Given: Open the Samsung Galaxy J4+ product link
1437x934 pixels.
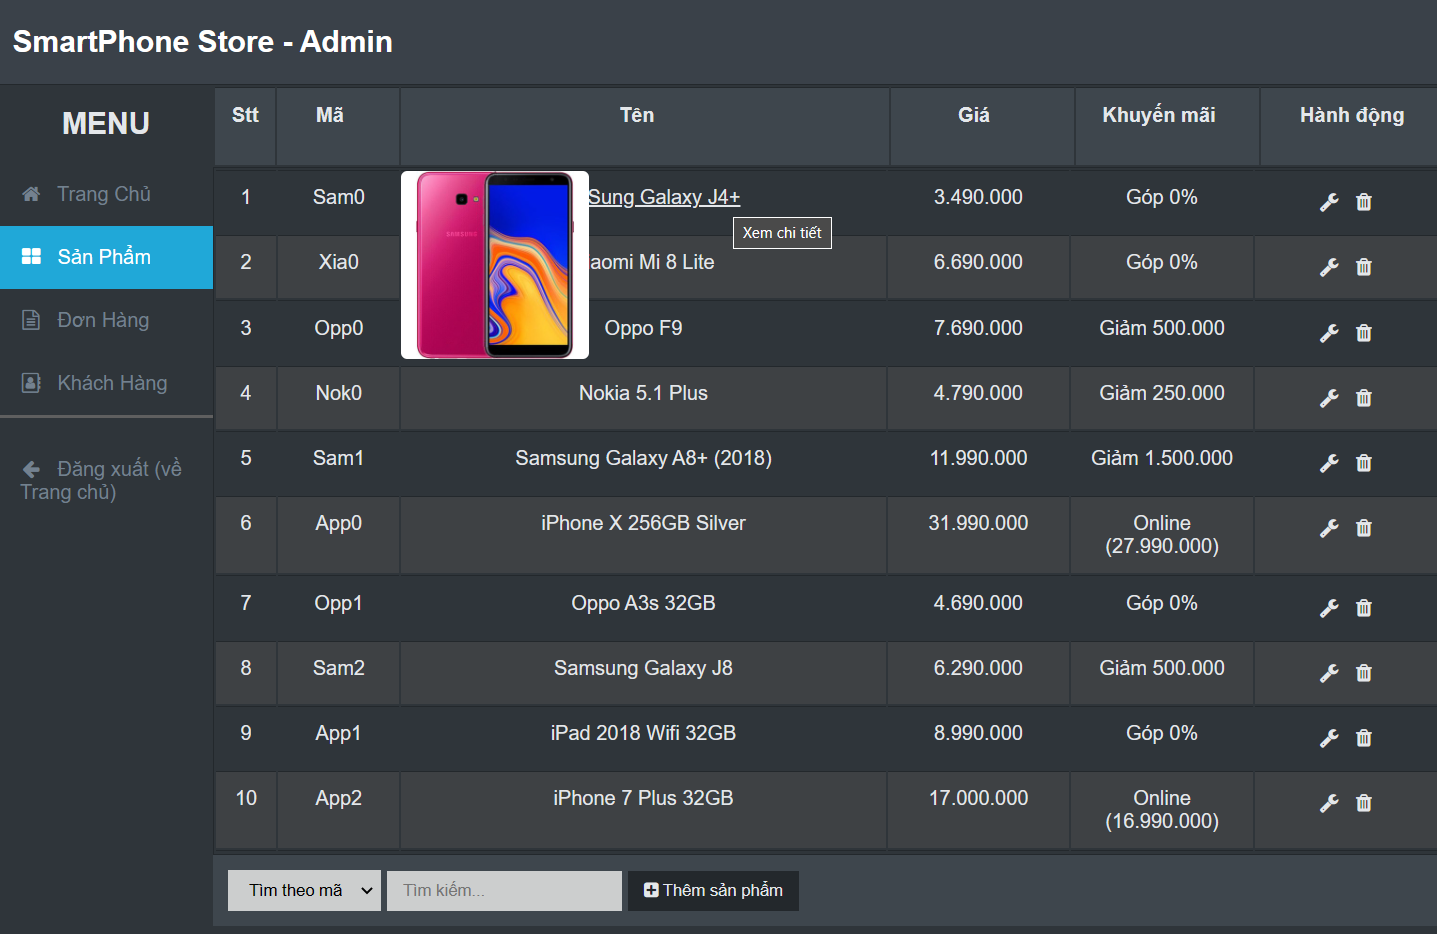Looking at the screenshot, I should pyautogui.click(x=664, y=197).
